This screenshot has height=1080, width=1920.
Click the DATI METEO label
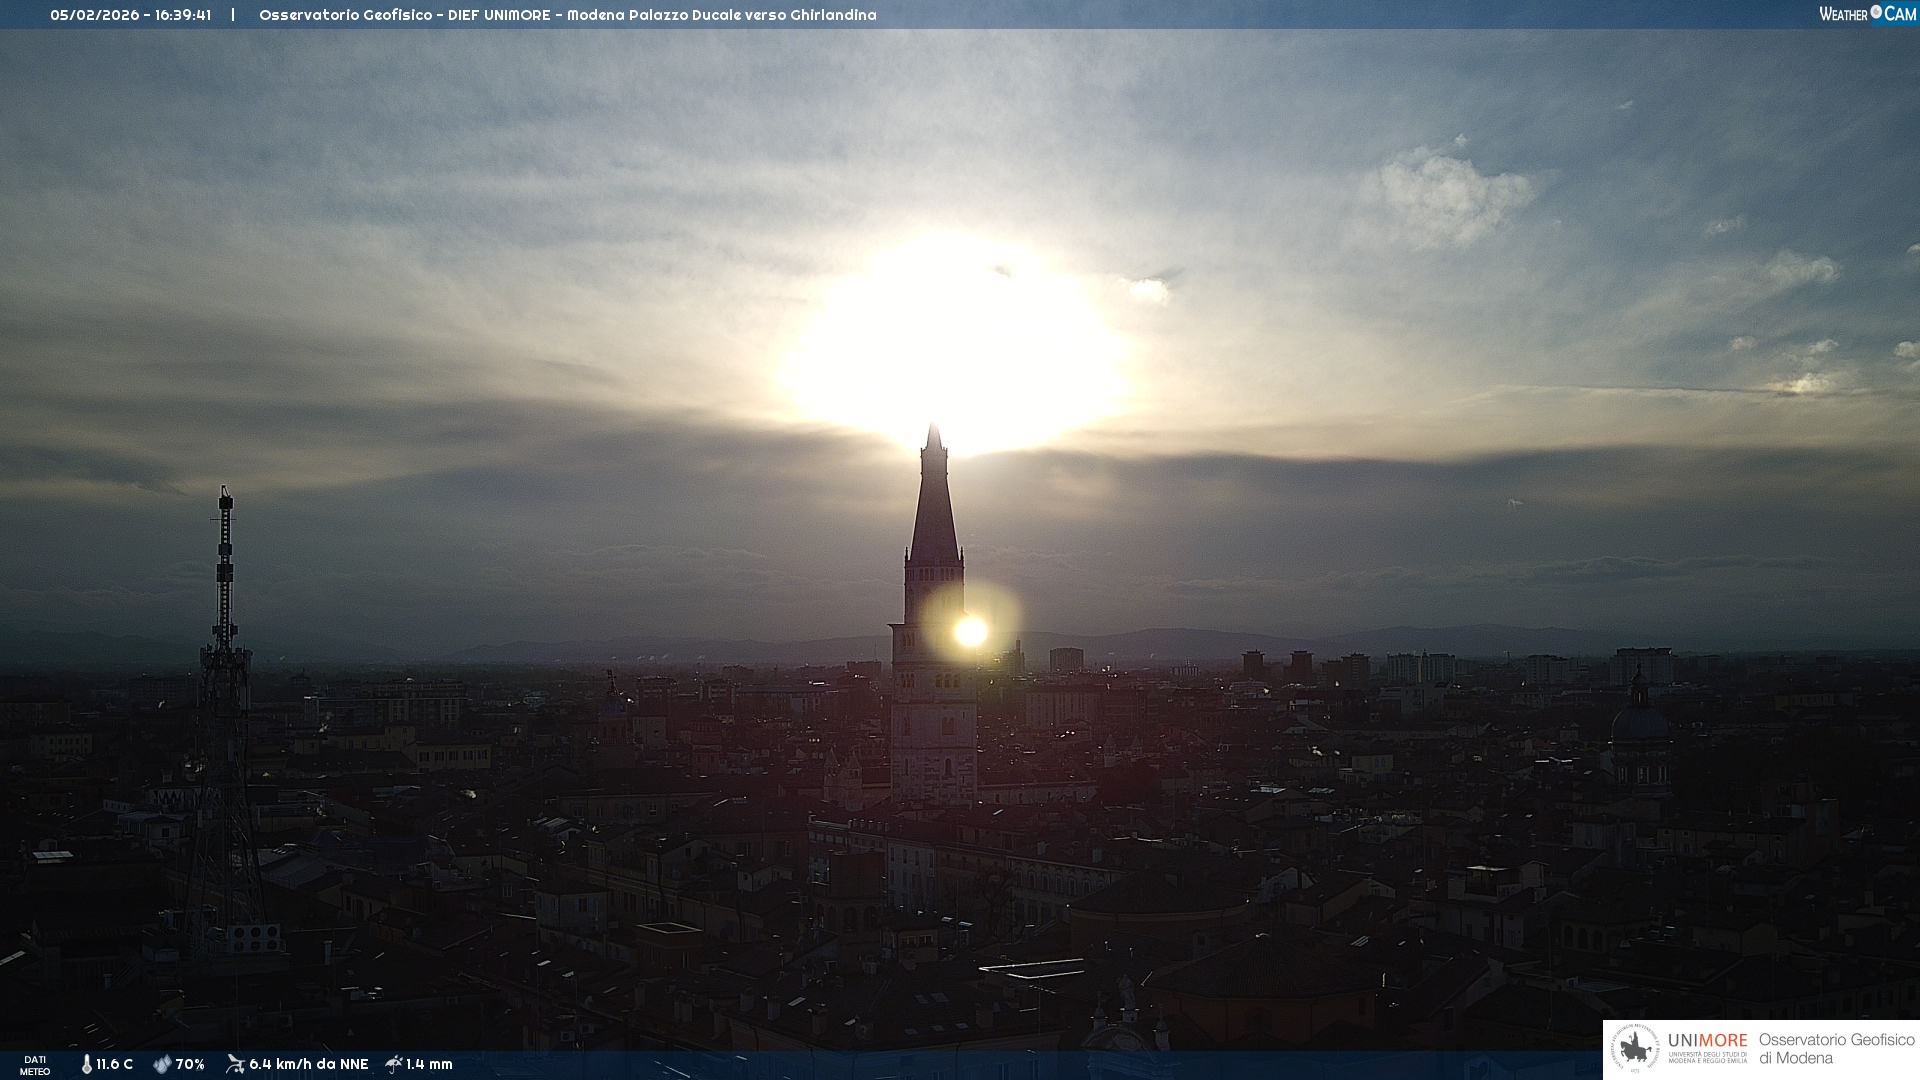tap(35, 1065)
